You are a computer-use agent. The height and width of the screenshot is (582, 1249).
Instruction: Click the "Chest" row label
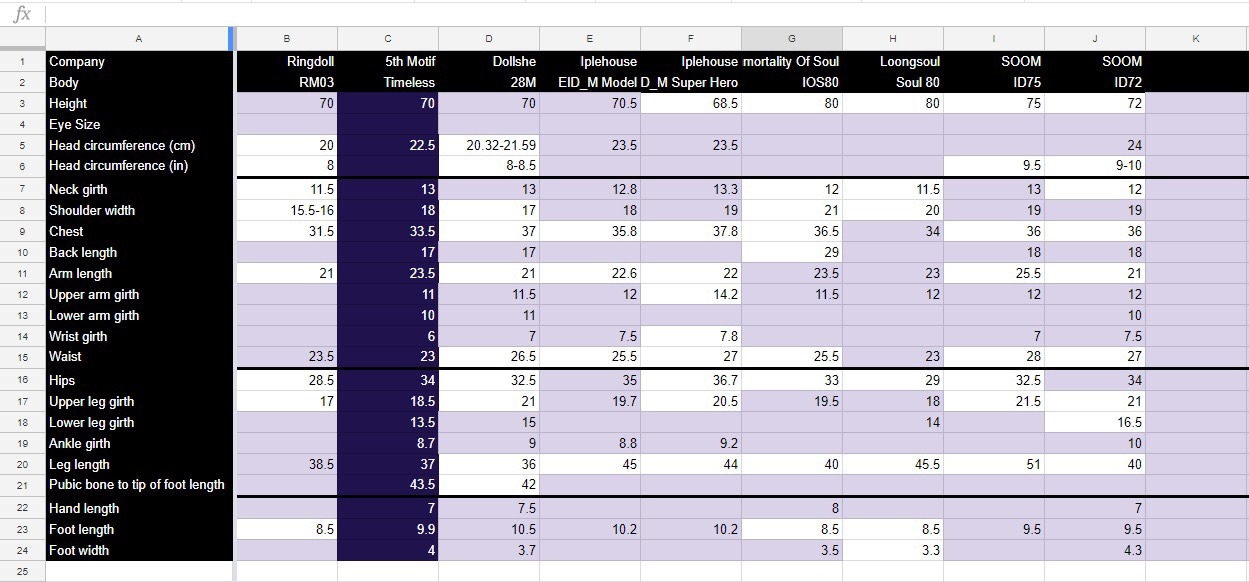click(x=139, y=231)
